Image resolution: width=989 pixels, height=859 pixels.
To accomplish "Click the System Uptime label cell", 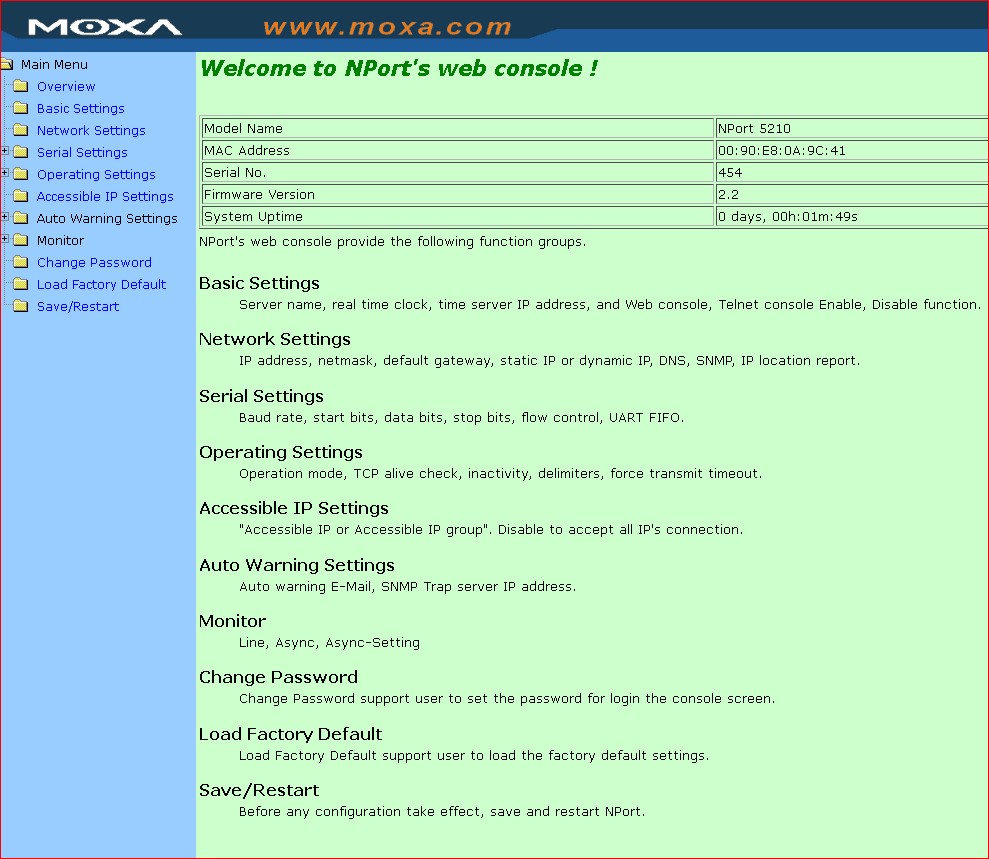I will 457,217.
